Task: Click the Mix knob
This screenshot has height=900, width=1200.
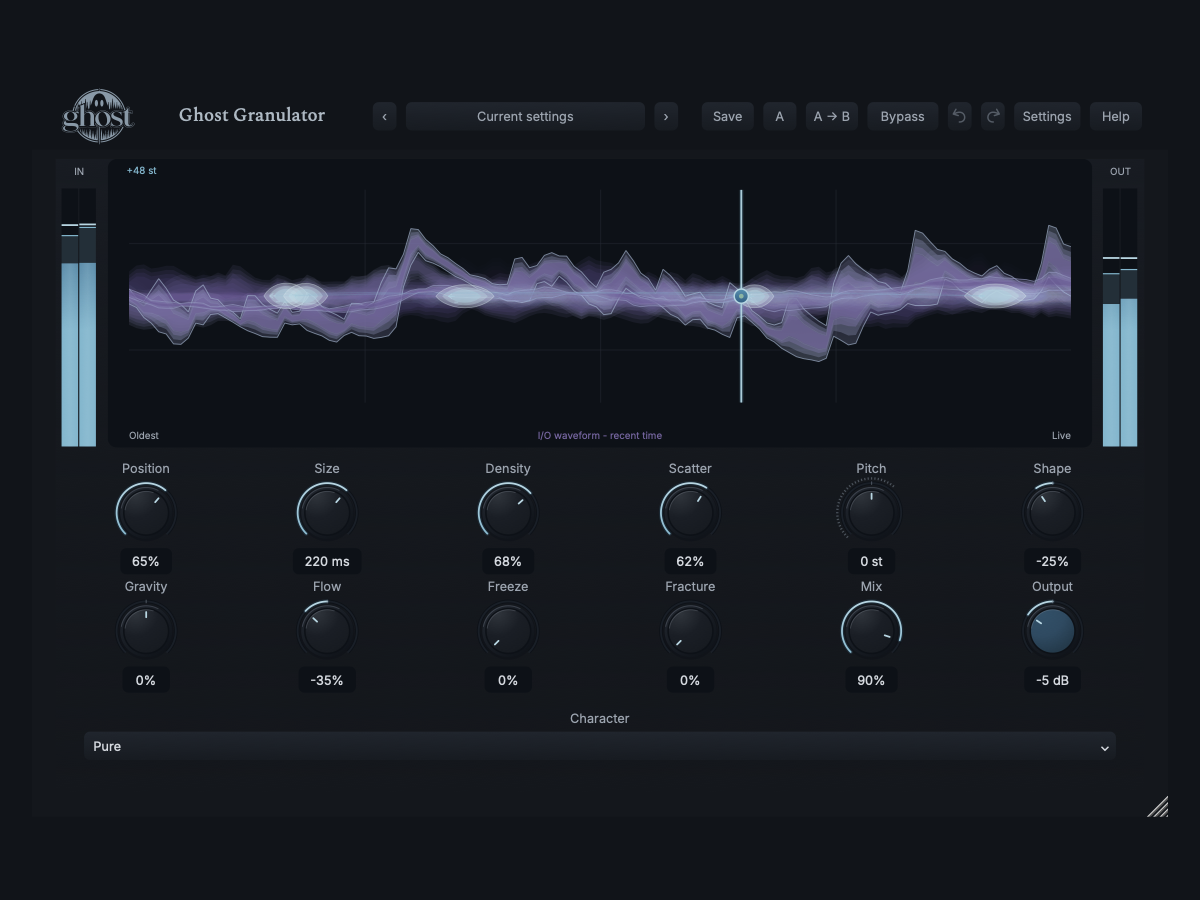Action: pos(871,632)
